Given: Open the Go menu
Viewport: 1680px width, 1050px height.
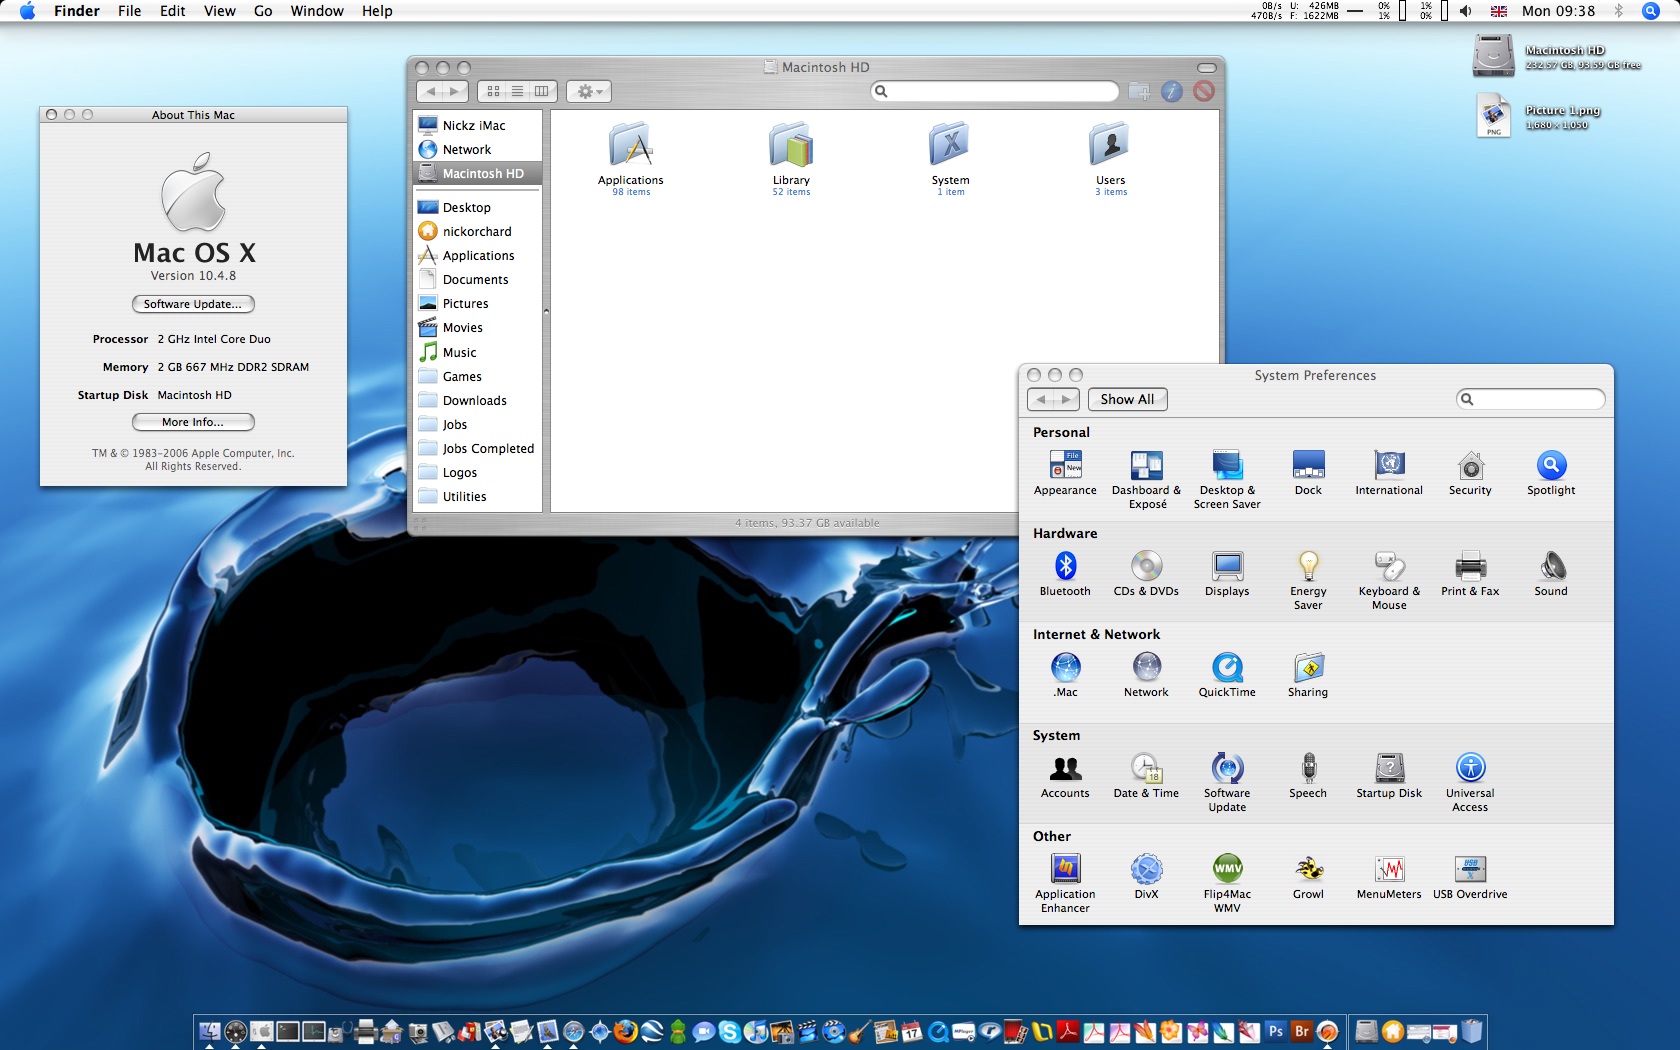Looking at the screenshot, I should click(x=263, y=11).
